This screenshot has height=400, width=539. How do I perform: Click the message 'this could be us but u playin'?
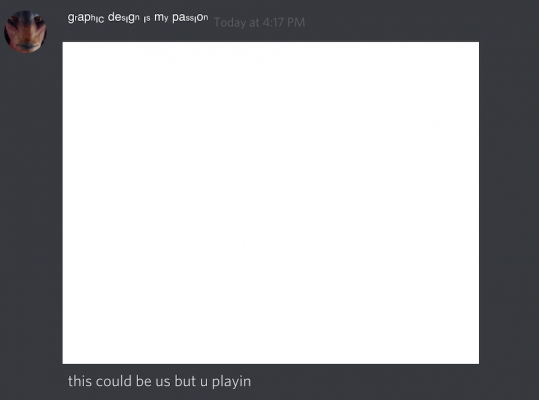point(159,381)
